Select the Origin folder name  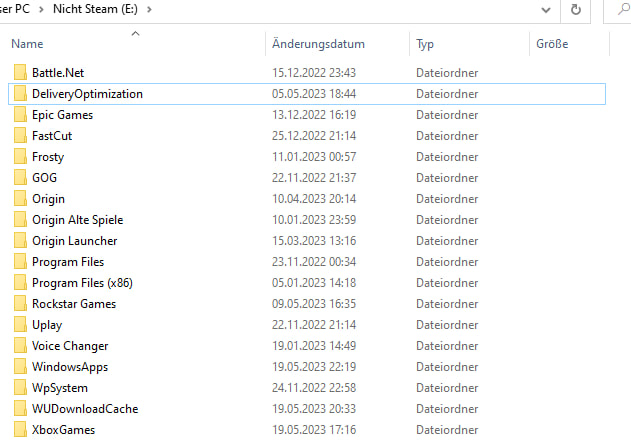point(48,199)
